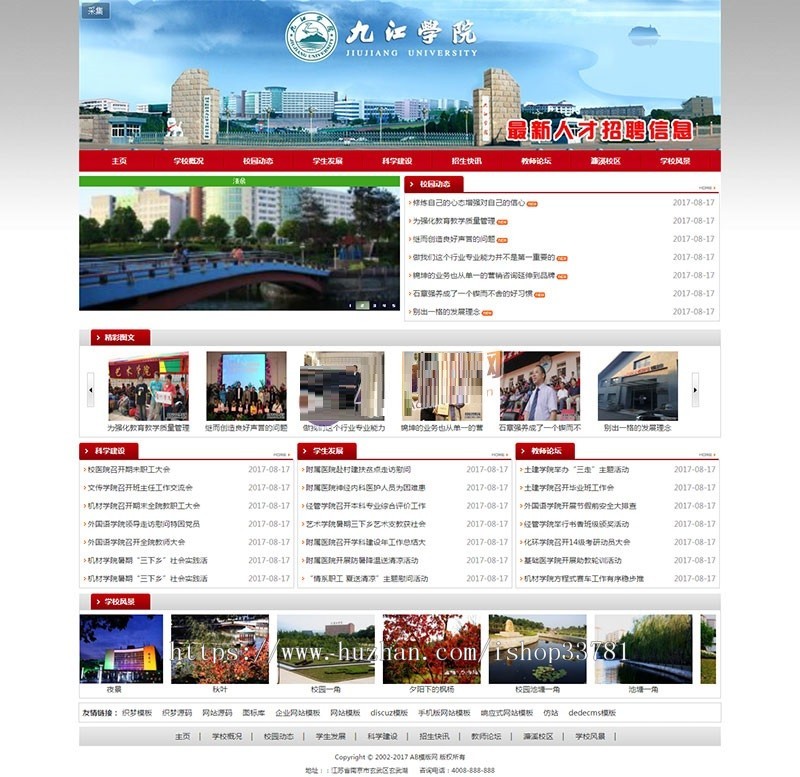Go to 濂溪校区 in the red navigation bar
This screenshot has height=777, width=800.
tap(605, 161)
